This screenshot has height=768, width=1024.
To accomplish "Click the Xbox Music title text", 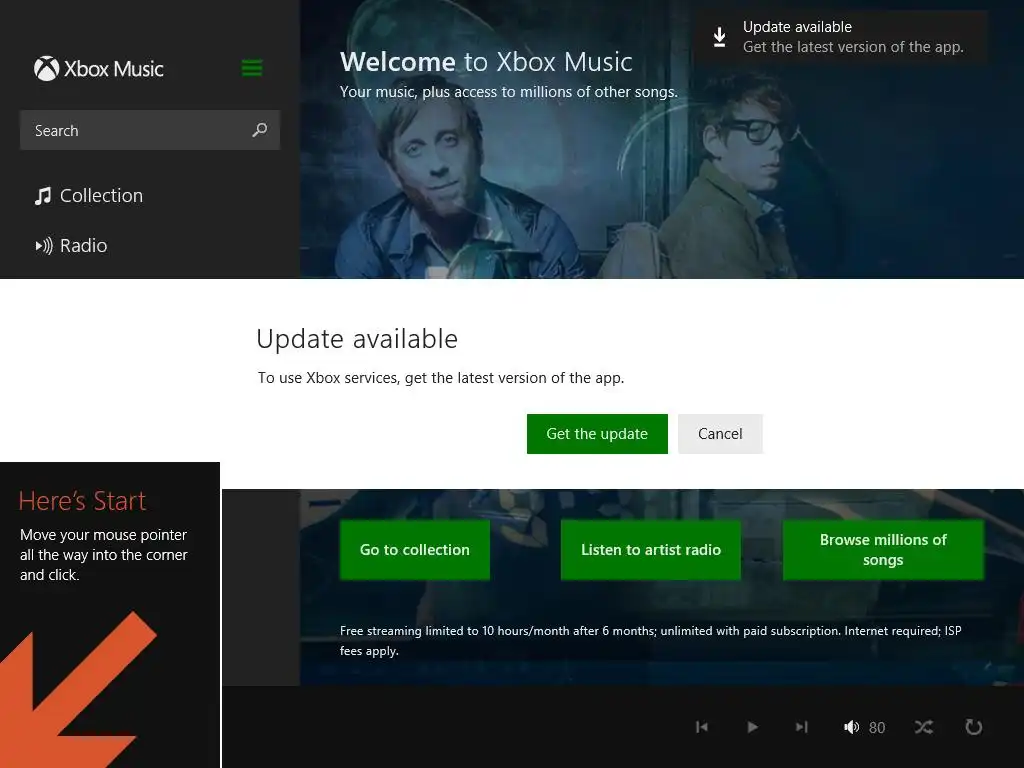I will pos(114,69).
